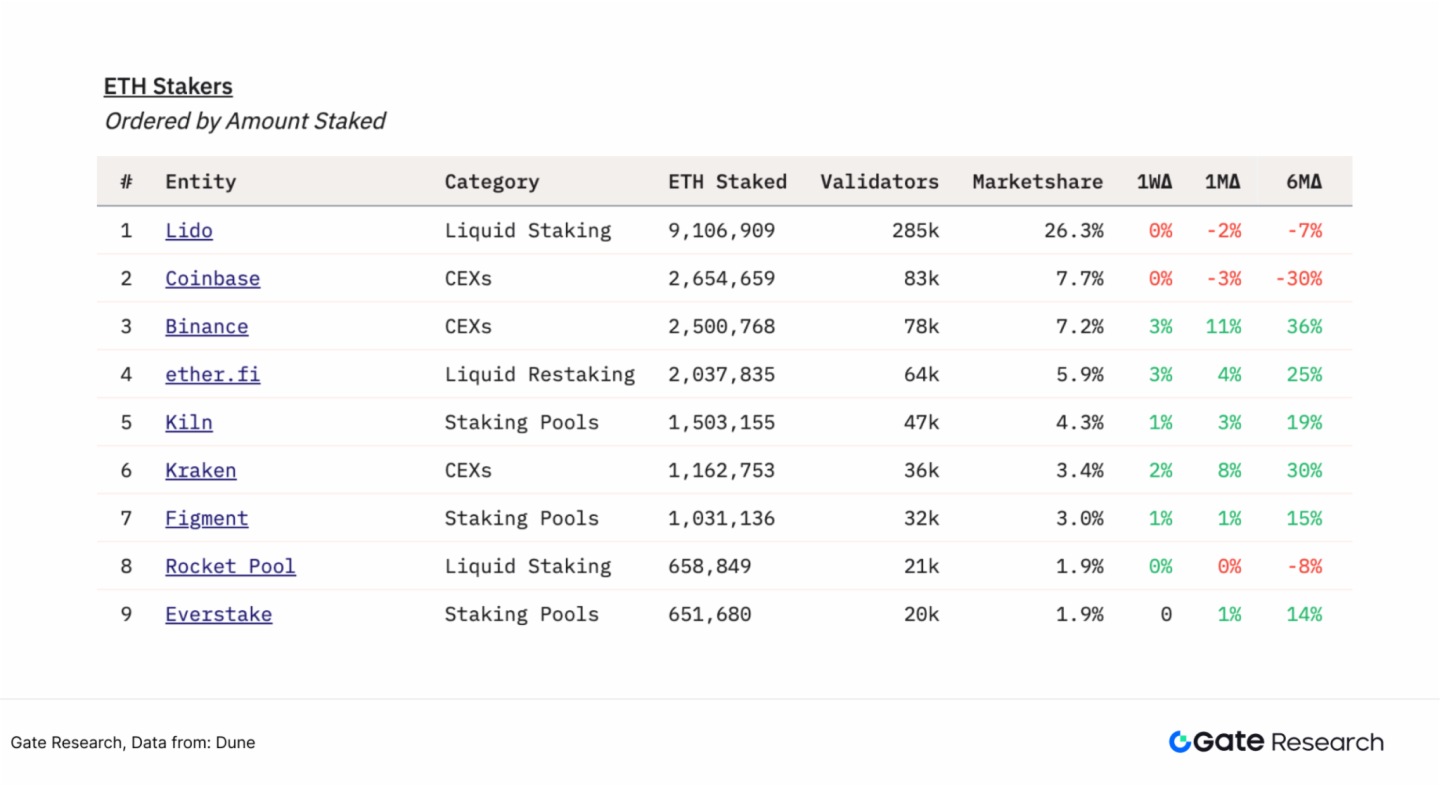Select the Entity column header
The width and height of the screenshot is (1440, 786).
click(x=200, y=182)
